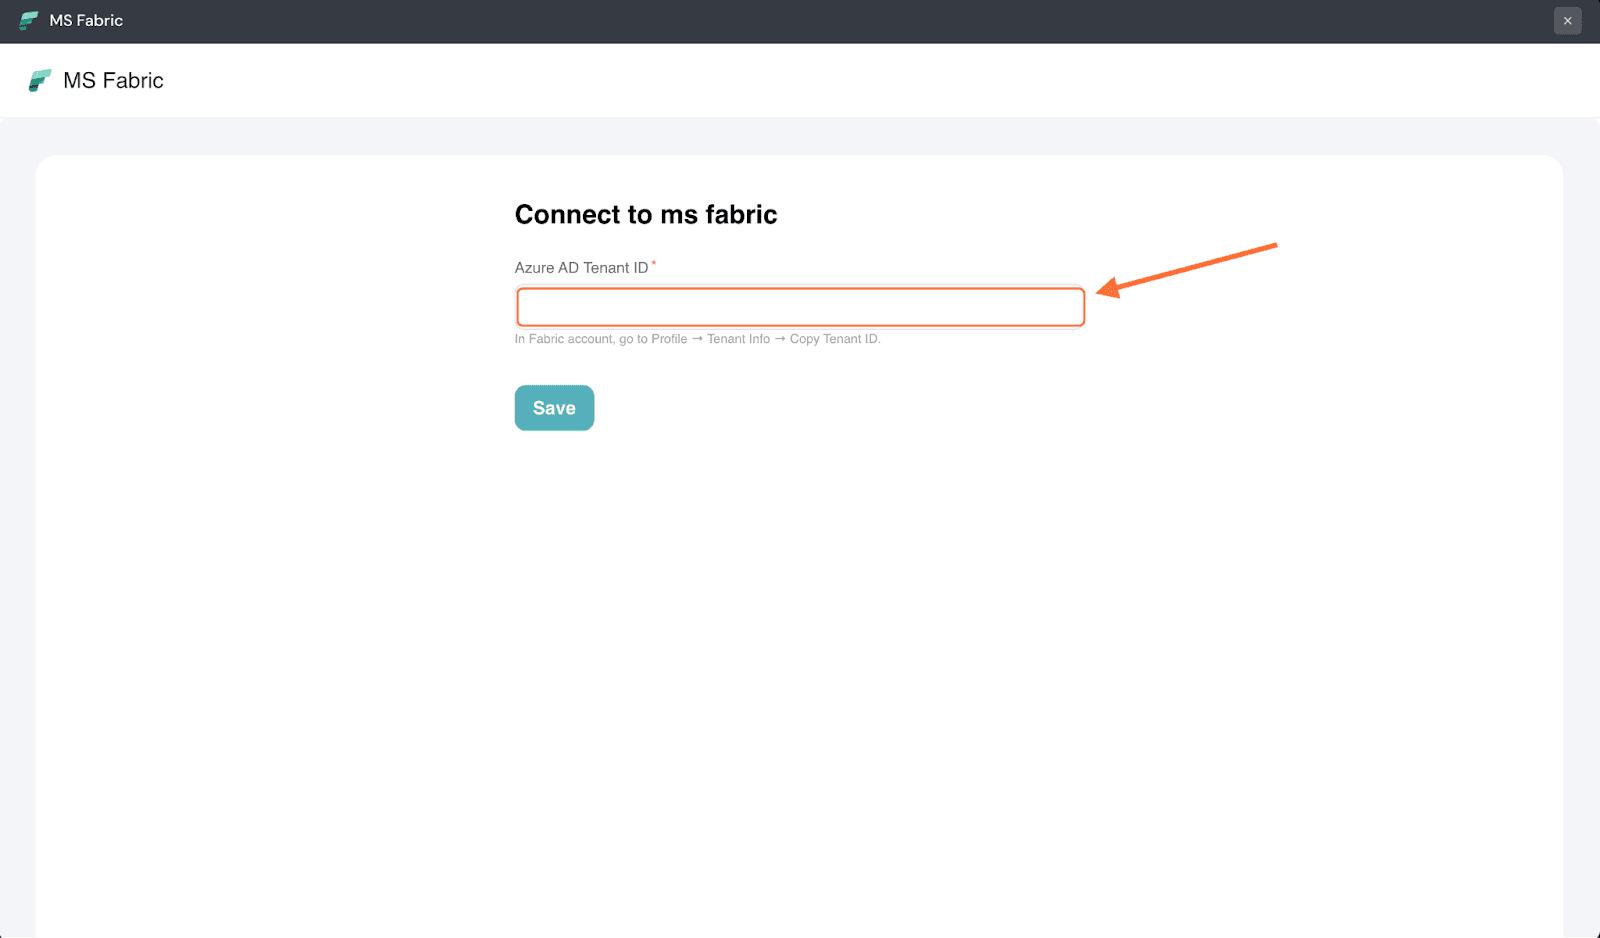This screenshot has height=938, width=1600.
Task: Click empty area of the white header bar
Action: pyautogui.click(x=800, y=81)
